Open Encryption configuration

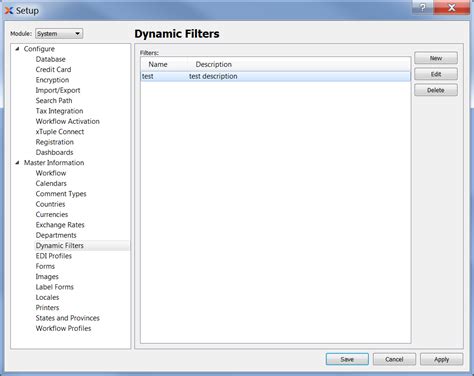52,80
